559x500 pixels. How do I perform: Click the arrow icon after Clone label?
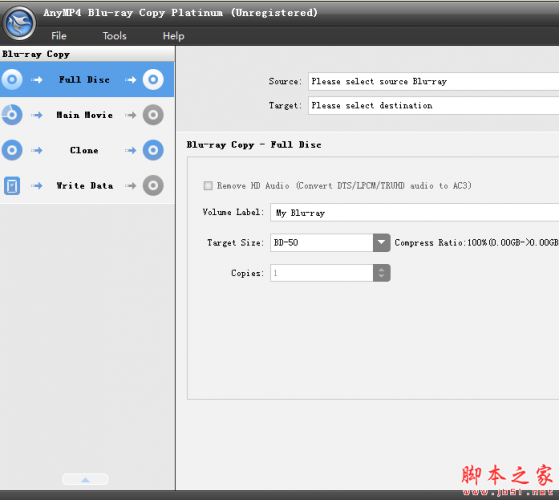coord(131,150)
